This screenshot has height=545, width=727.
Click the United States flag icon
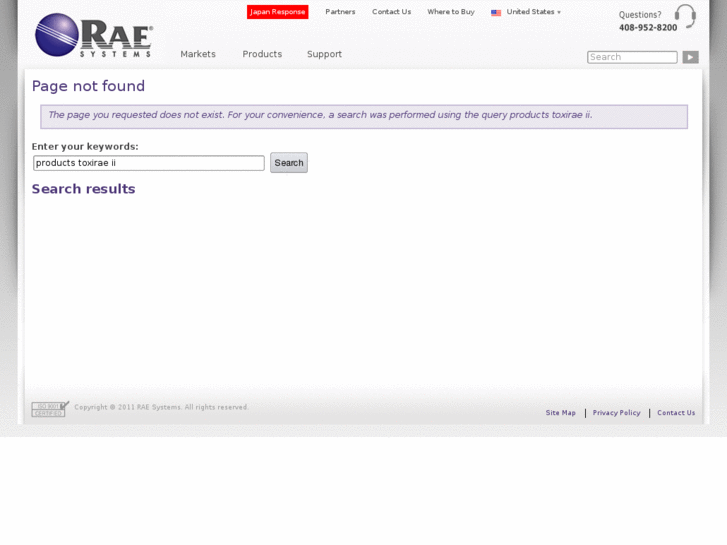coord(496,13)
